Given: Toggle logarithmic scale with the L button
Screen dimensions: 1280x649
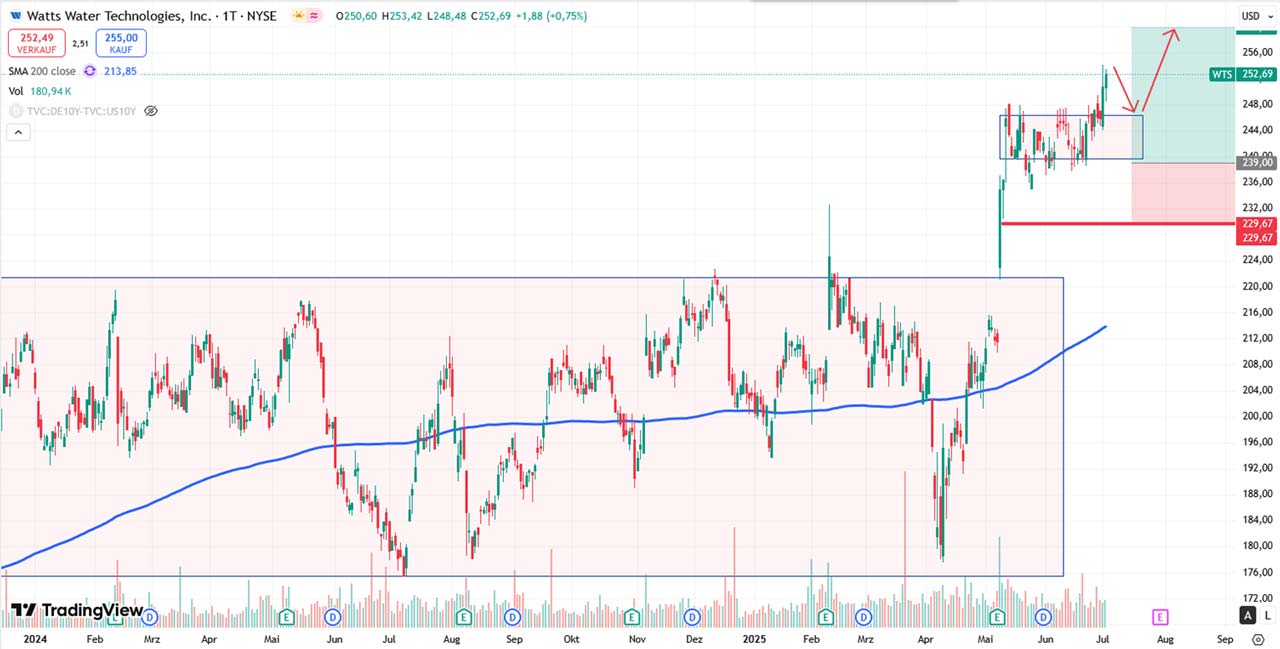Looking at the screenshot, I should 1266,615.
